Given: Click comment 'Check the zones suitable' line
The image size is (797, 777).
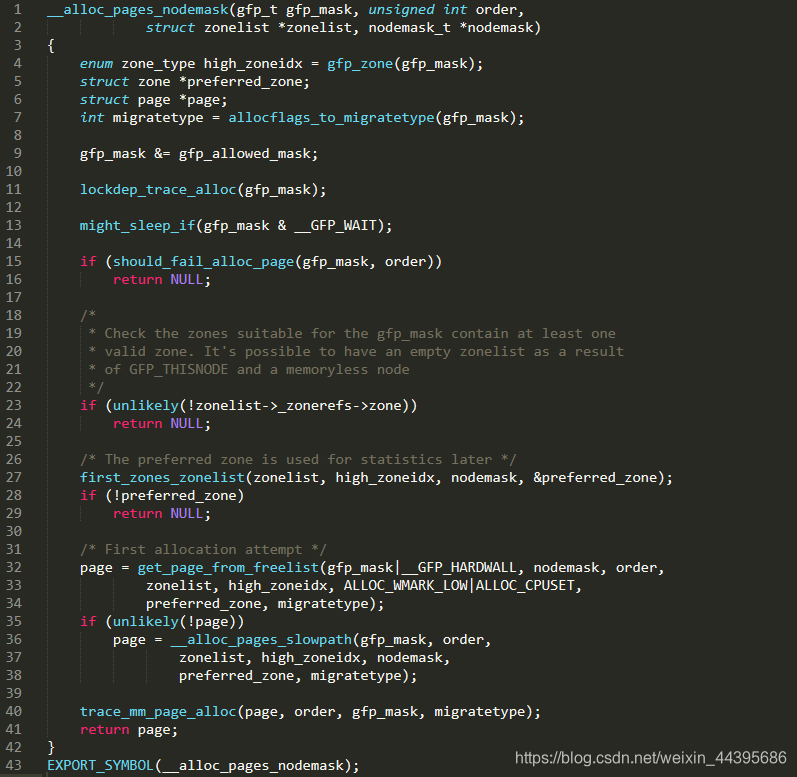Looking at the screenshot, I should click(x=352, y=333).
